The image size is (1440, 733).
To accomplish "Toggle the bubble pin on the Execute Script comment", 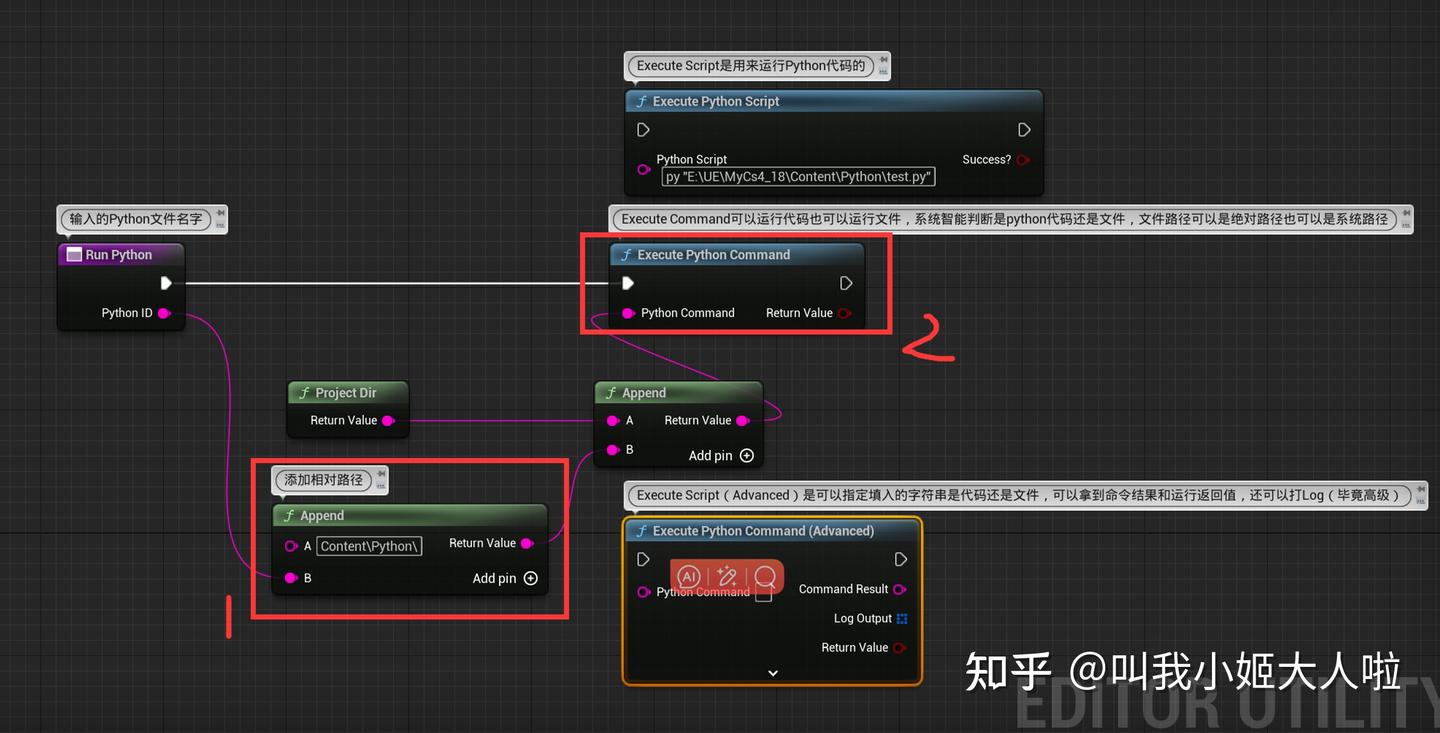I will tap(881, 65).
